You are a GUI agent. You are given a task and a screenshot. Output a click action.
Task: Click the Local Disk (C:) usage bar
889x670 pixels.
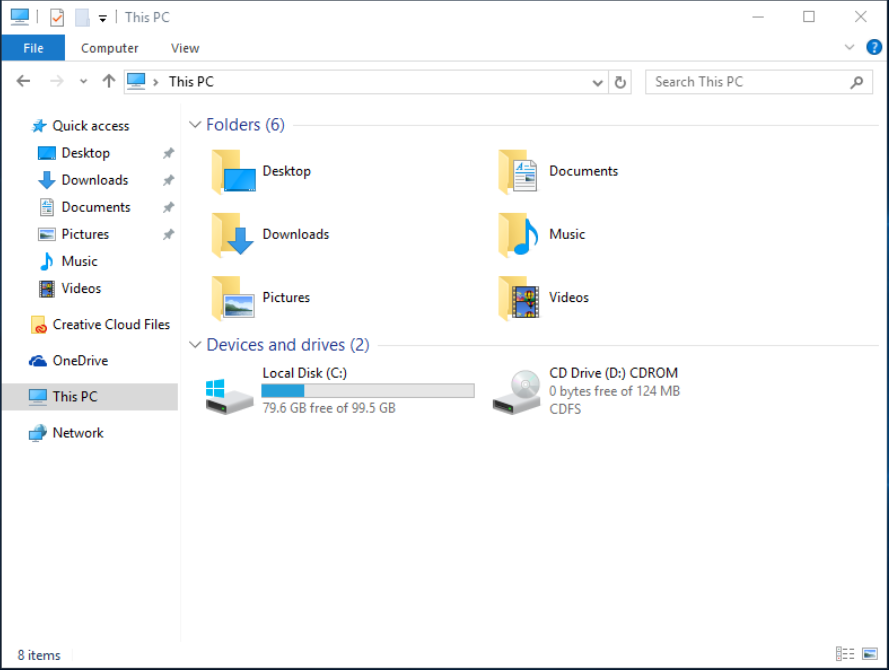point(367,391)
